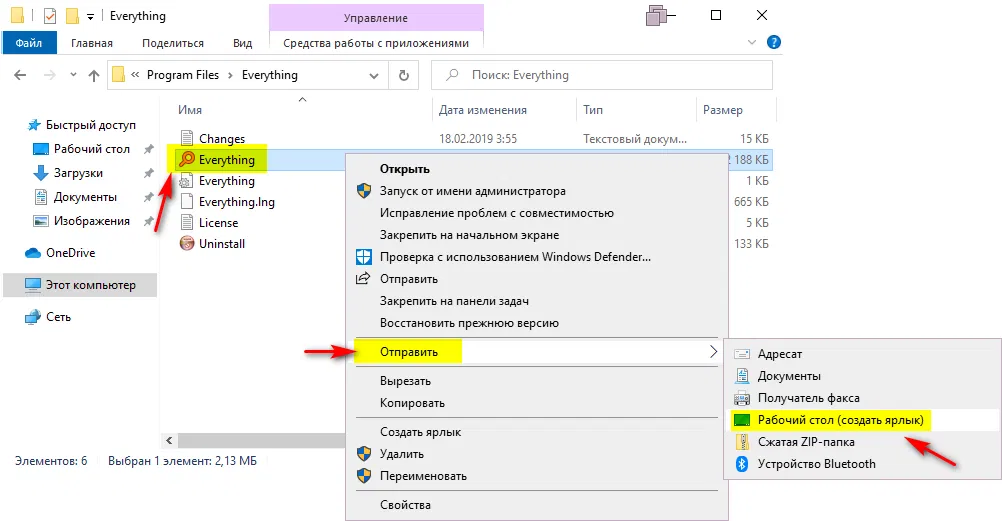The width and height of the screenshot is (1002, 521).
Task: Switch to the Поделиться ribbon tab
Action: 173,43
